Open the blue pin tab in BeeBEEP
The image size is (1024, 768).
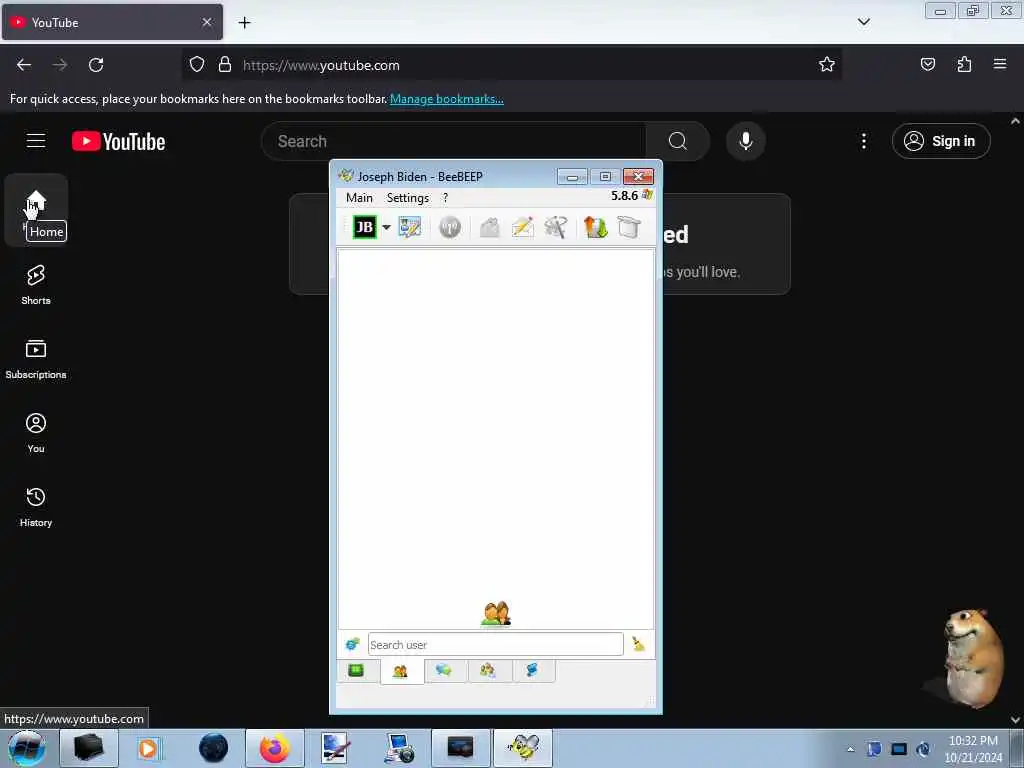[x=532, y=671]
